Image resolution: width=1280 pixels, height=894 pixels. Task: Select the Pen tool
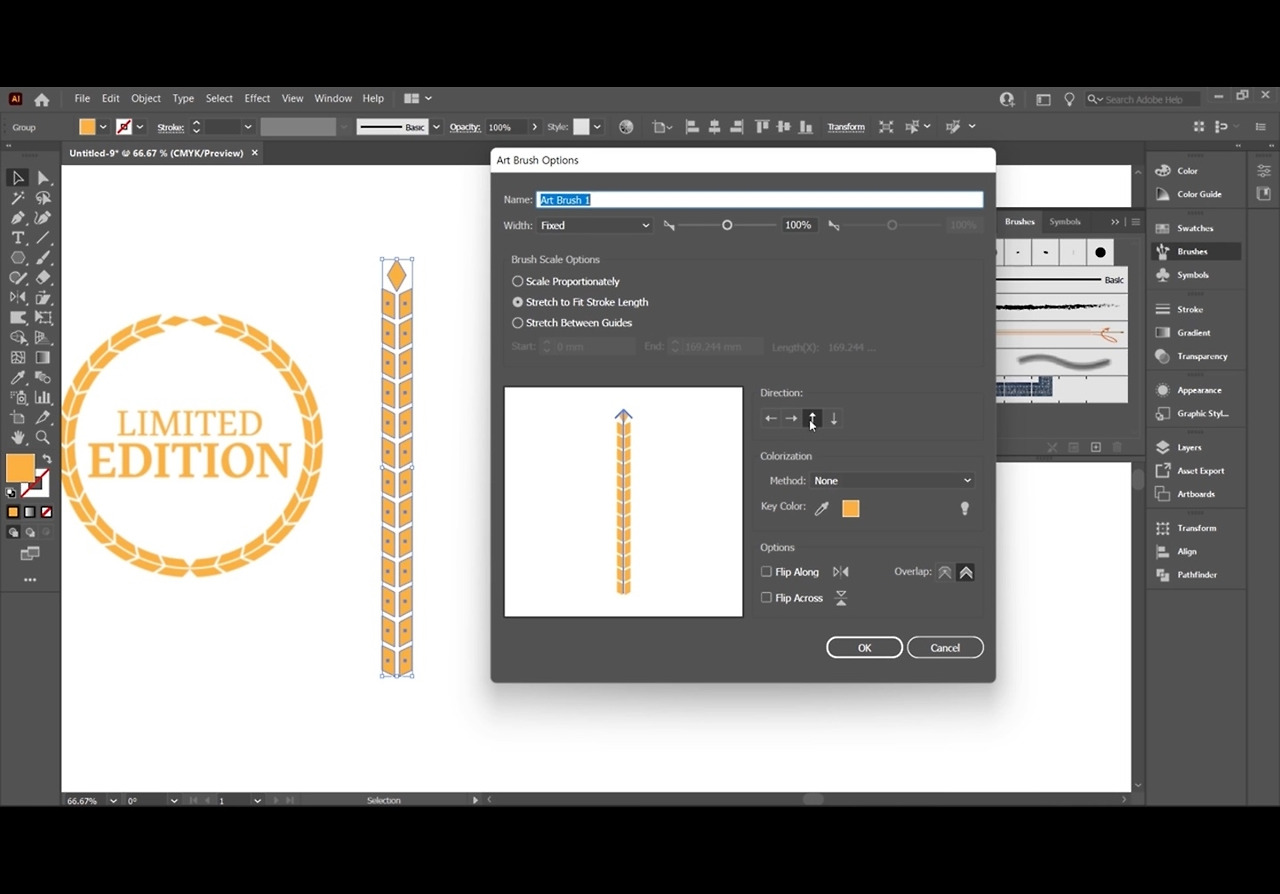pos(18,218)
